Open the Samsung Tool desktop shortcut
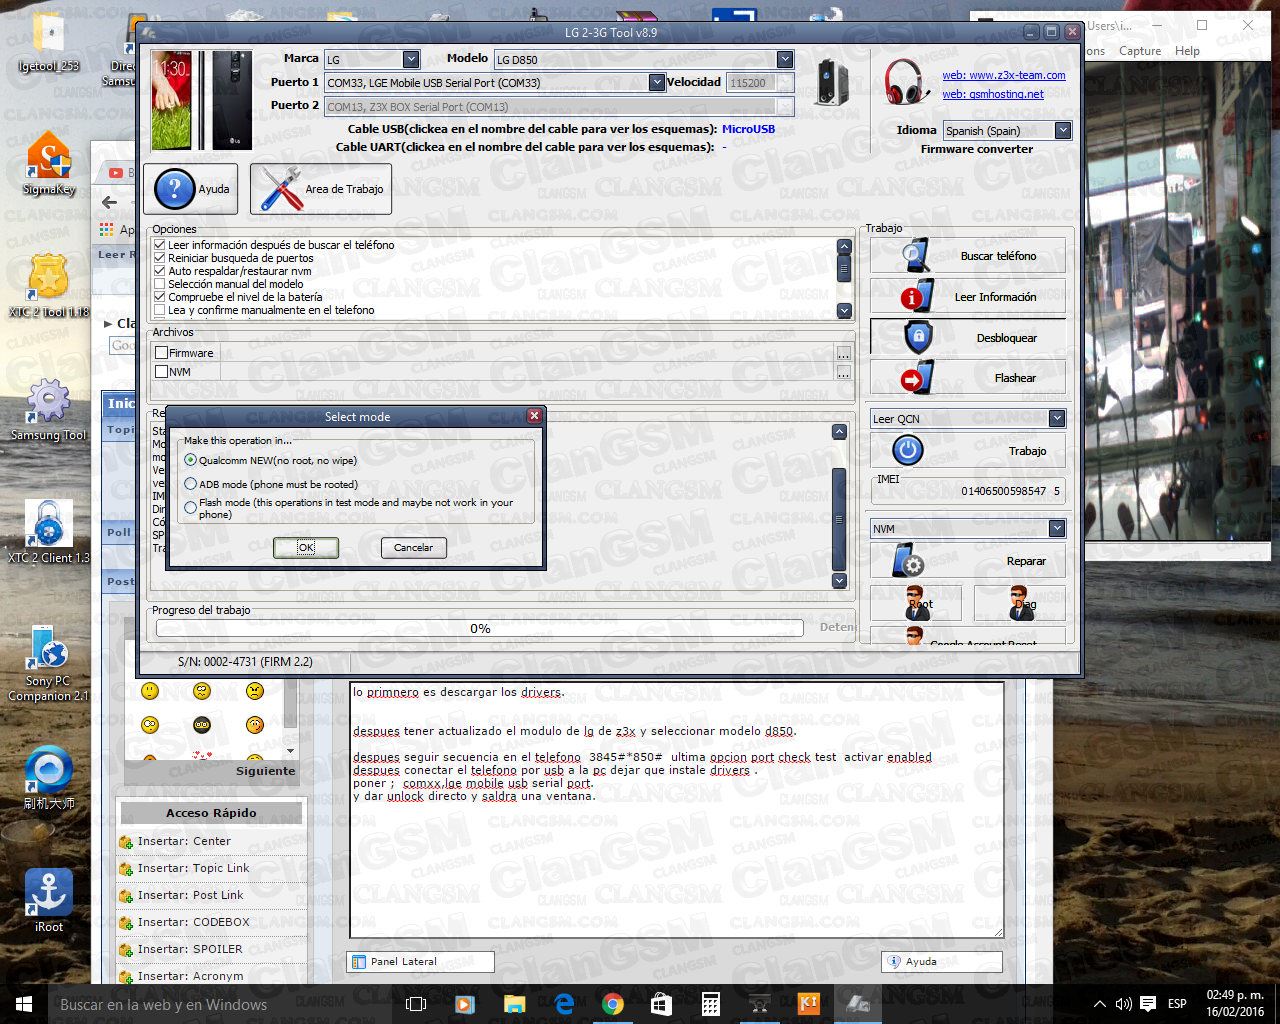 point(49,410)
